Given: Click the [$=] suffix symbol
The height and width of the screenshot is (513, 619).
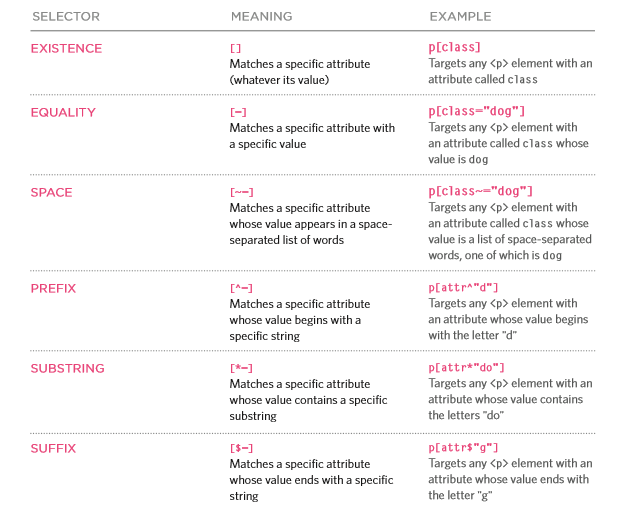Looking at the screenshot, I should click(x=241, y=449).
